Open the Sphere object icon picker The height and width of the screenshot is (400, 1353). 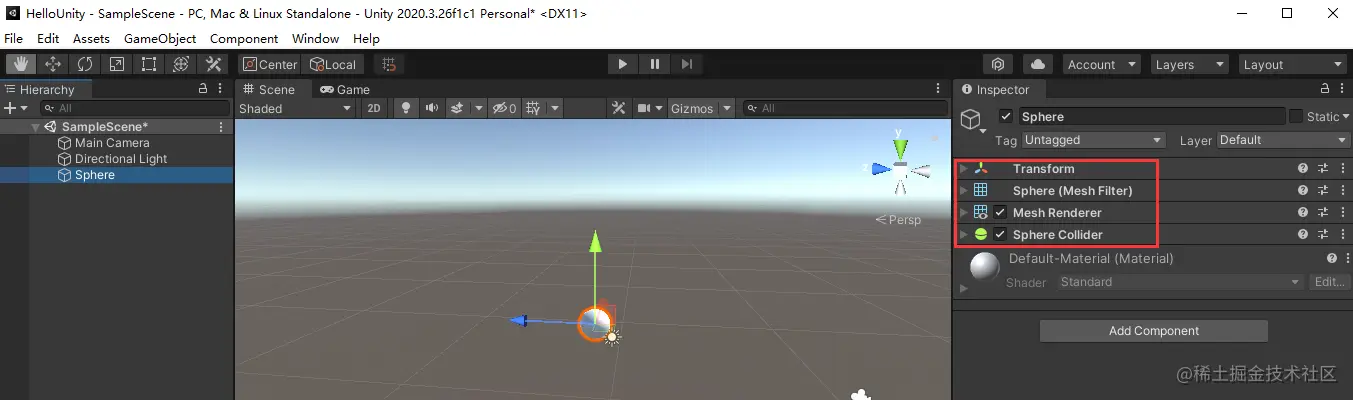[x=972, y=122]
